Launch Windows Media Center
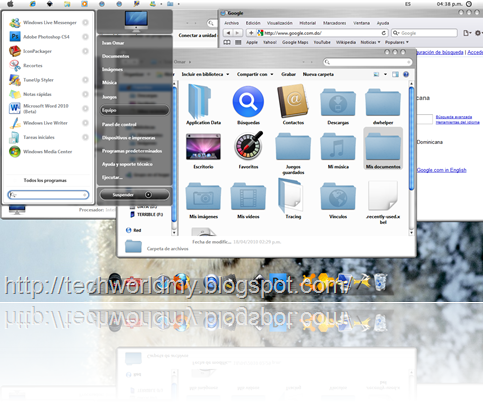 [41, 151]
